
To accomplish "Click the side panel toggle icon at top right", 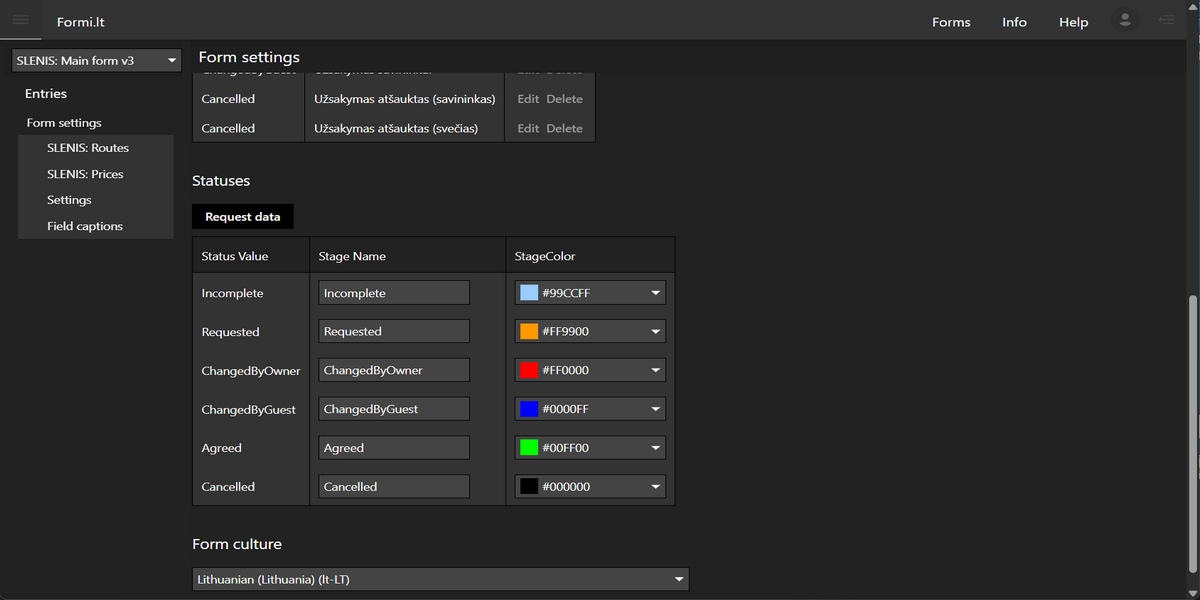I will [x=1166, y=20].
